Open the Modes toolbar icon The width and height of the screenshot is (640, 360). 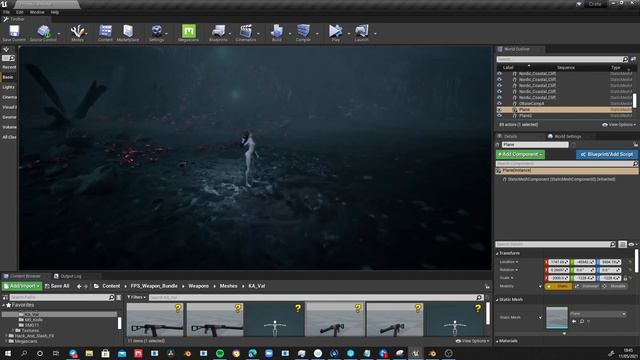(x=77, y=33)
